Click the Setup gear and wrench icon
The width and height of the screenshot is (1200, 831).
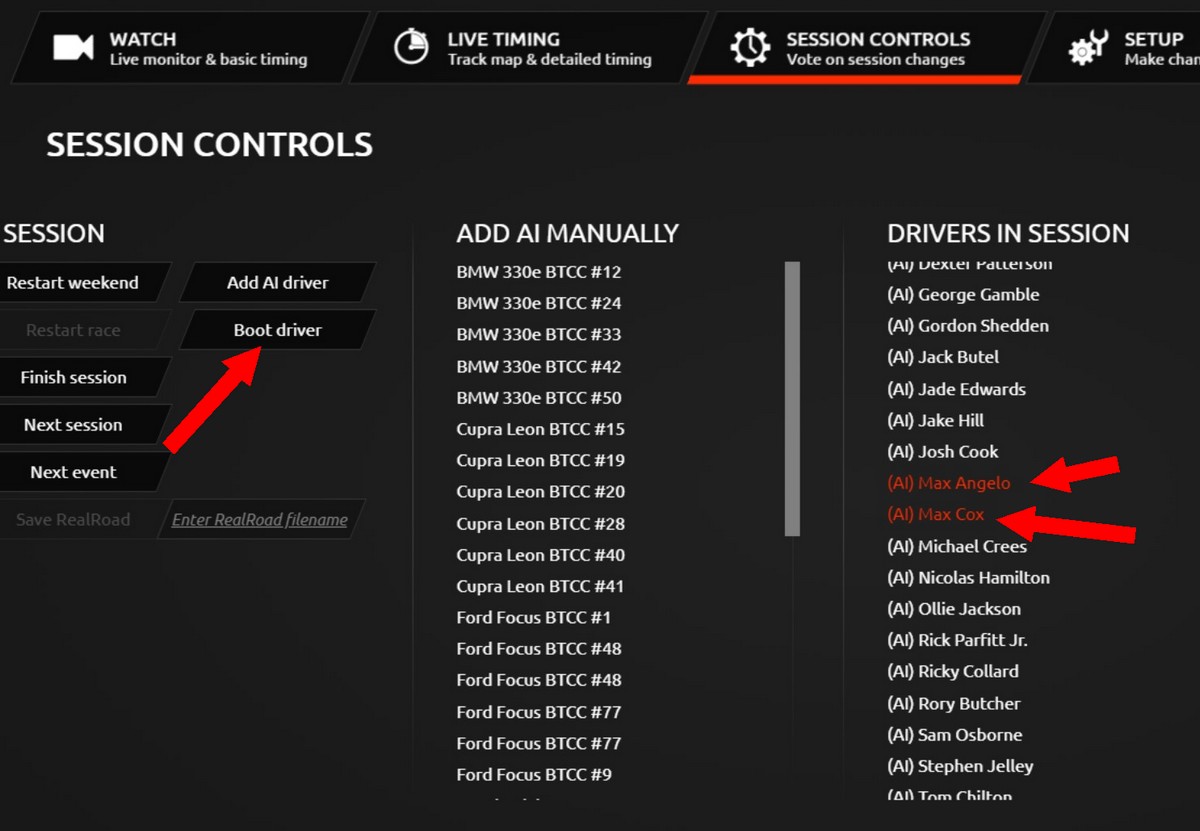[x=1088, y=48]
